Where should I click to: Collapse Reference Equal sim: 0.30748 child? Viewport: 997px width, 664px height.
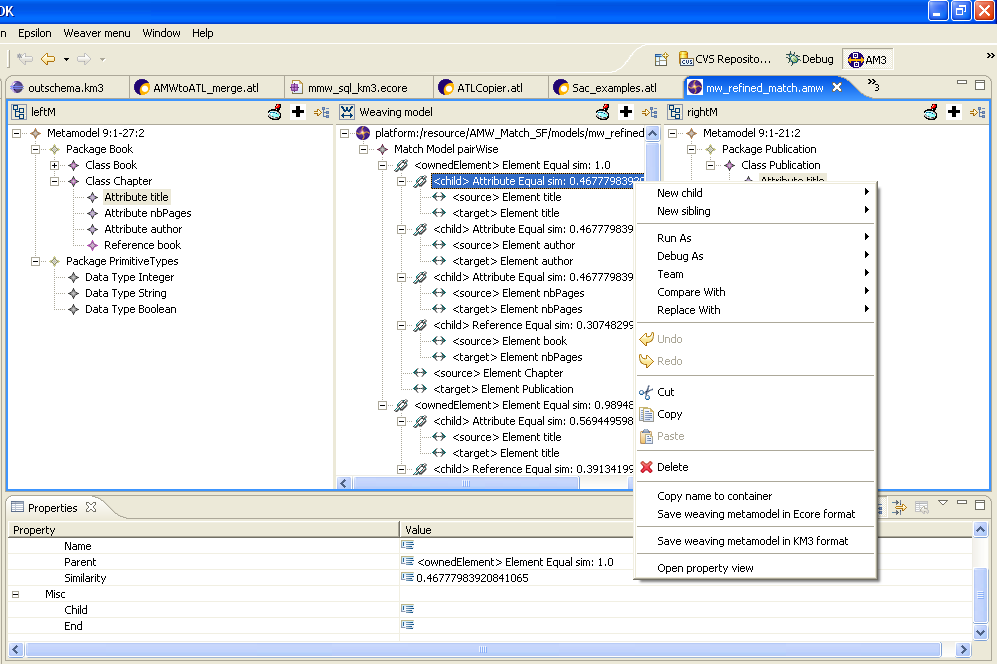[402, 326]
